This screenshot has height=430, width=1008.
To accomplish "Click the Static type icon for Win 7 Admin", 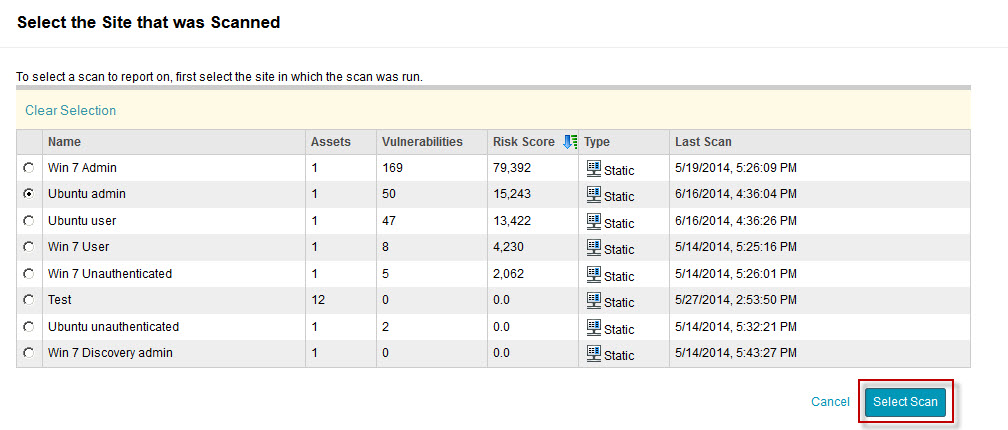I will click(x=593, y=168).
